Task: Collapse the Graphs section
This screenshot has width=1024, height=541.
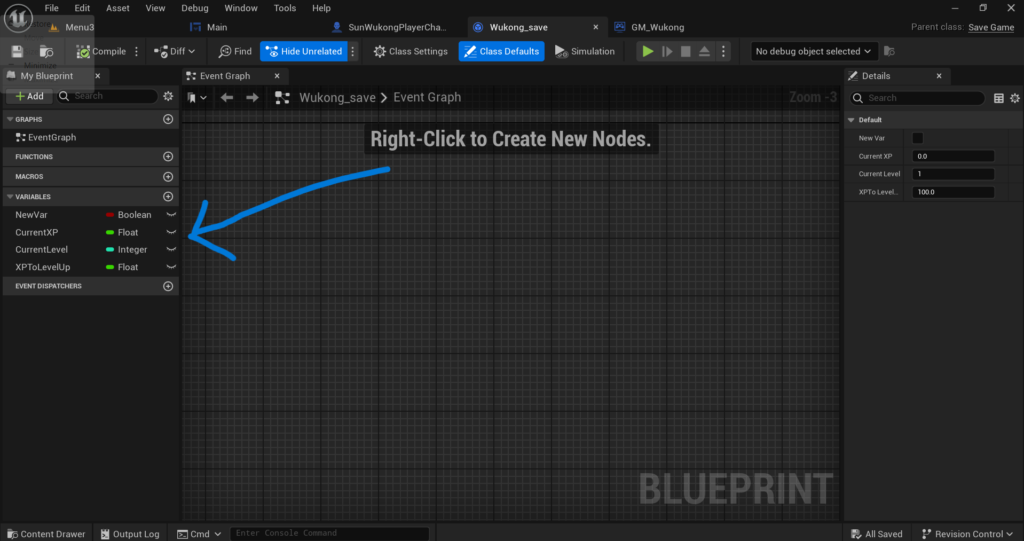Action: [x=10, y=120]
